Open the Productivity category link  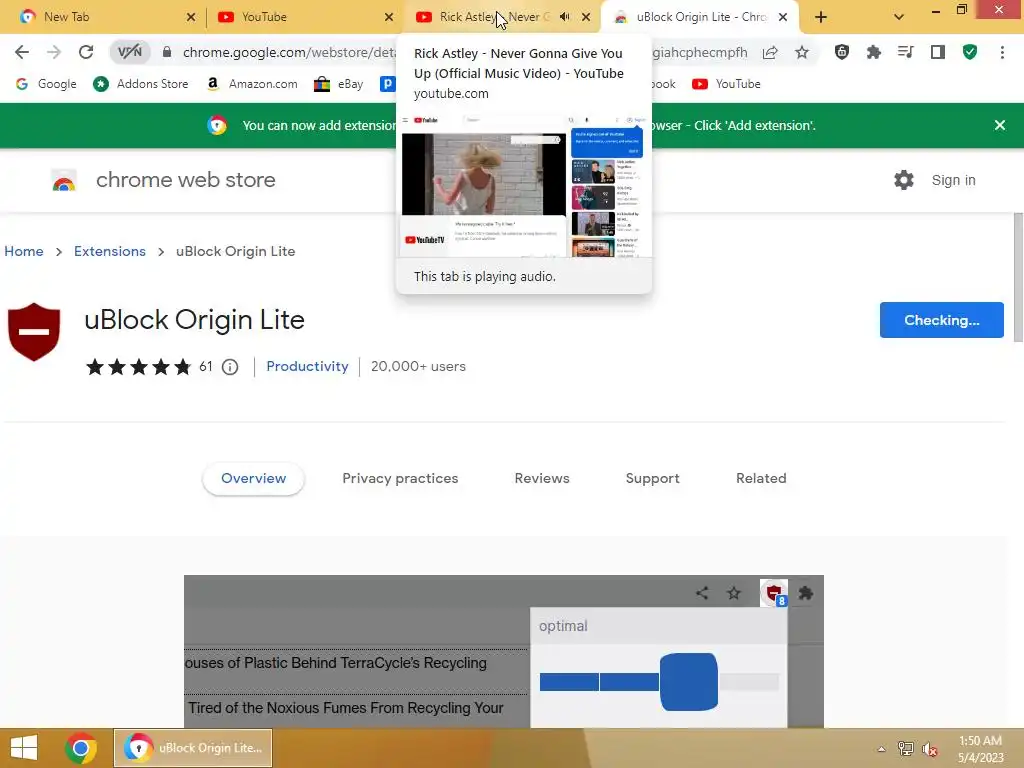click(x=308, y=366)
